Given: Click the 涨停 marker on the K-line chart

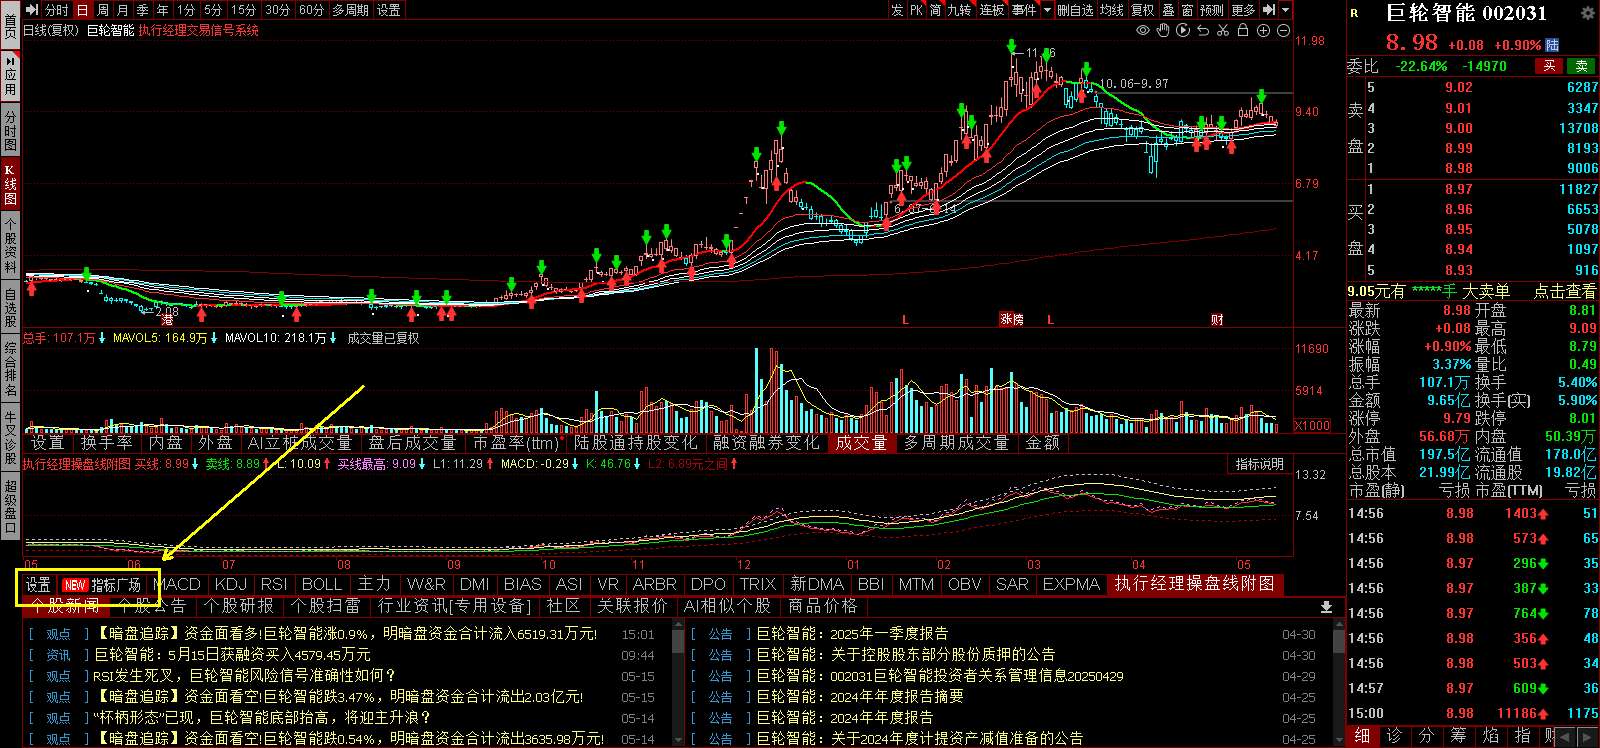Looking at the screenshot, I should point(1012,320).
